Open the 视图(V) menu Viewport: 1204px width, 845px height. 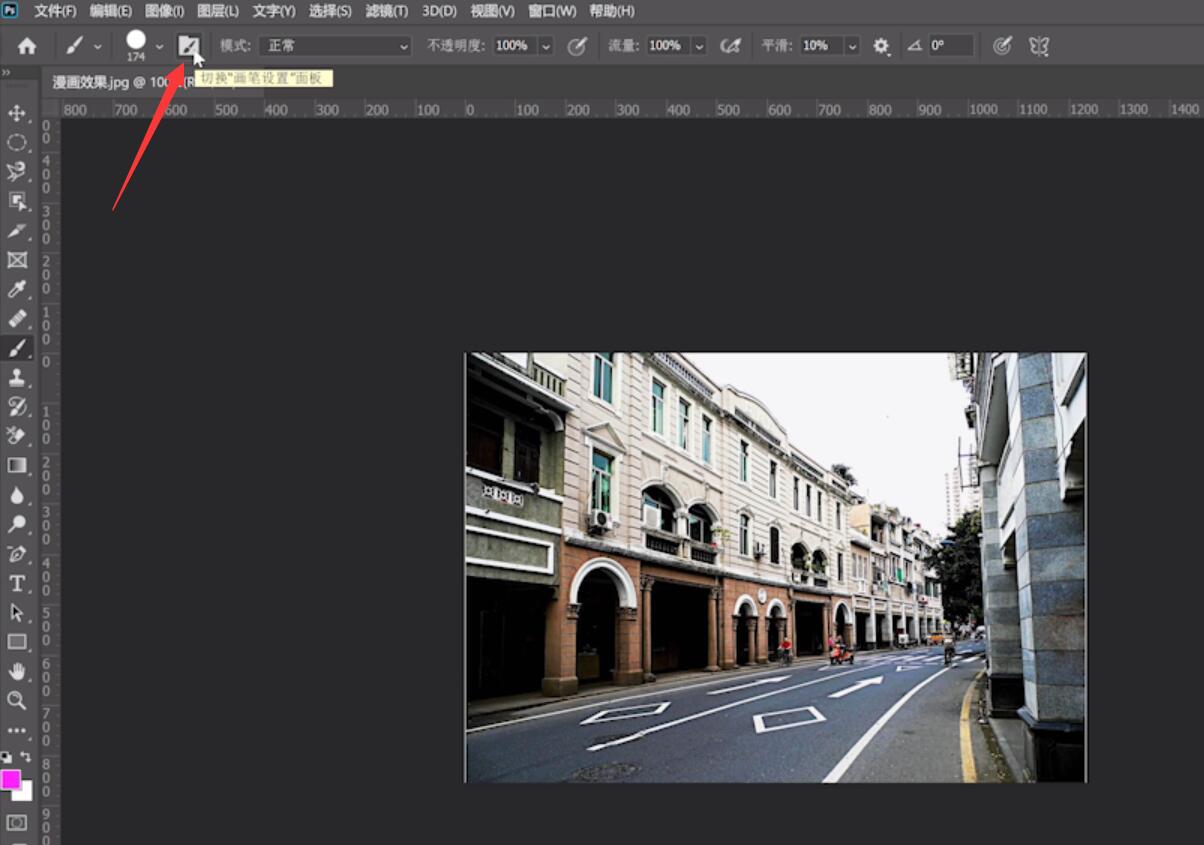(x=492, y=11)
